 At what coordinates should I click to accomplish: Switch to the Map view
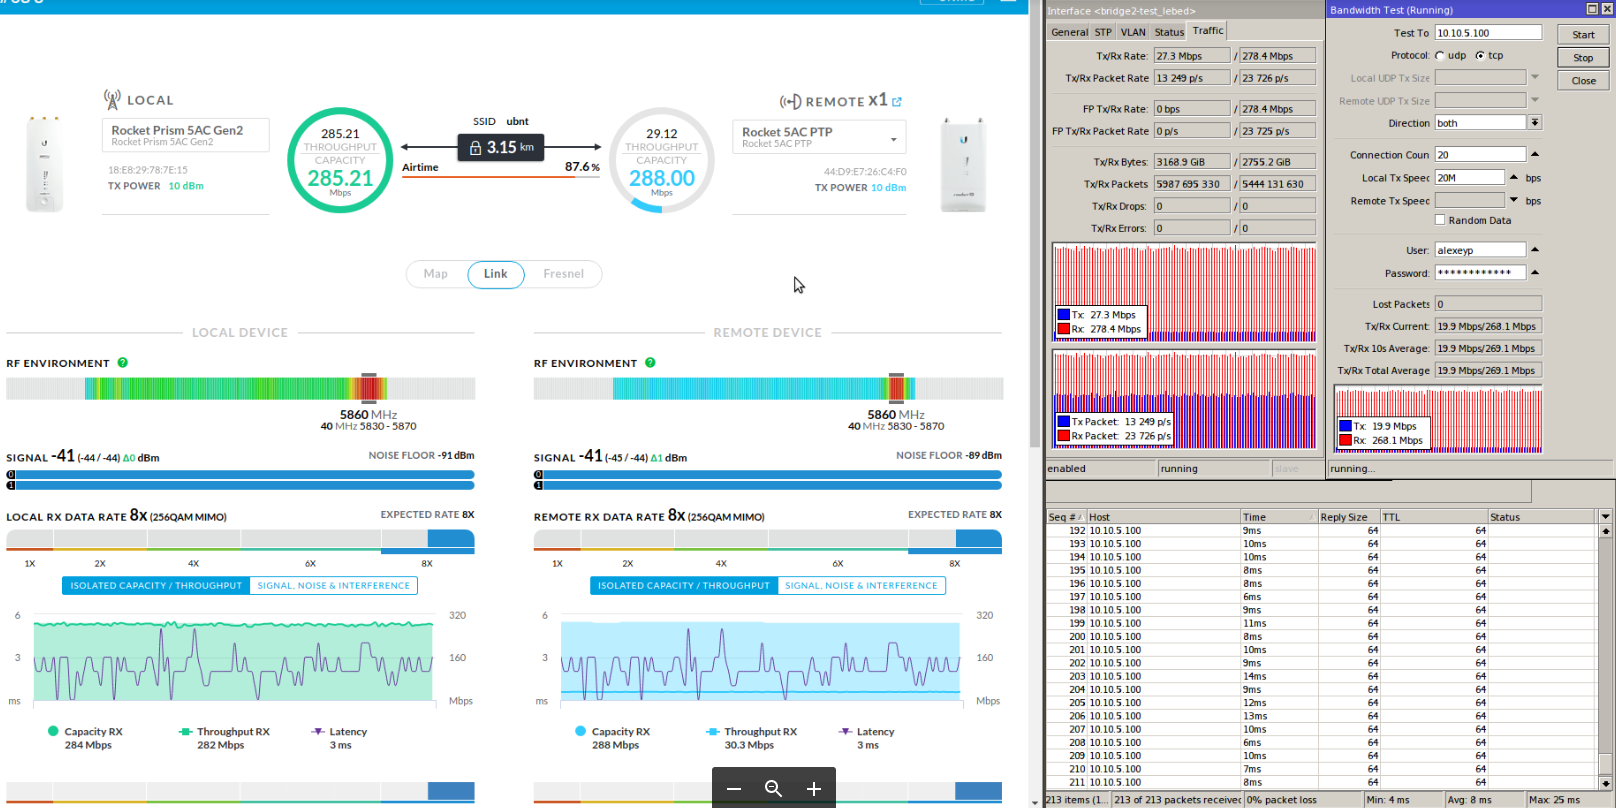pos(436,274)
